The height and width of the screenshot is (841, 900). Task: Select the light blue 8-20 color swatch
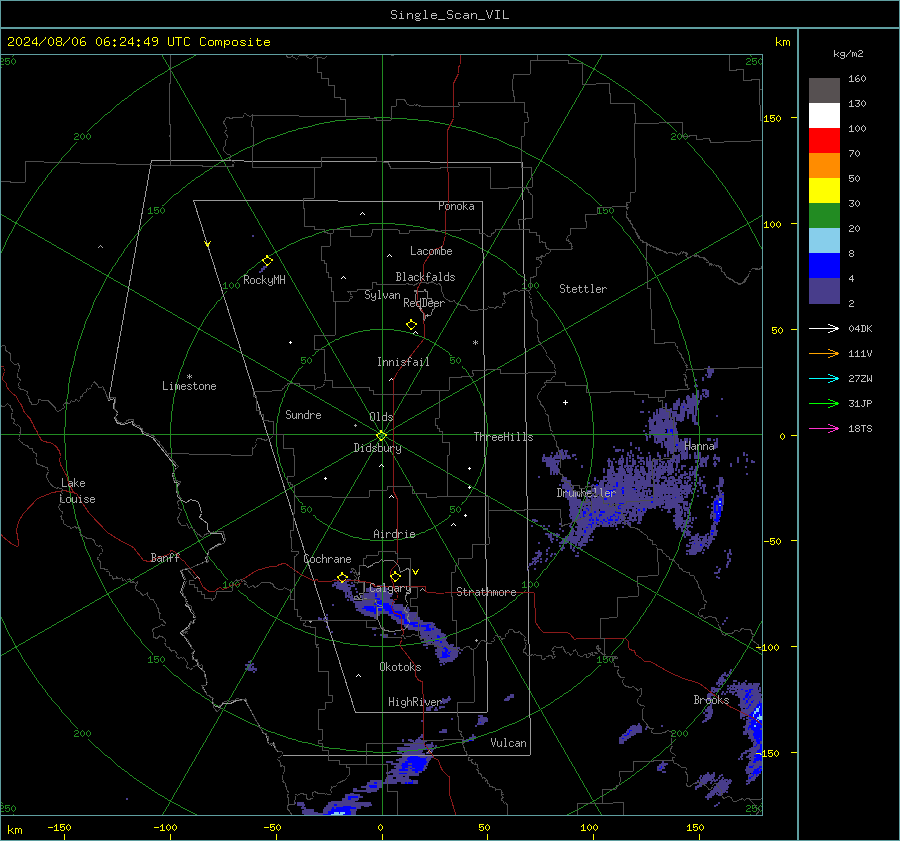pos(824,241)
